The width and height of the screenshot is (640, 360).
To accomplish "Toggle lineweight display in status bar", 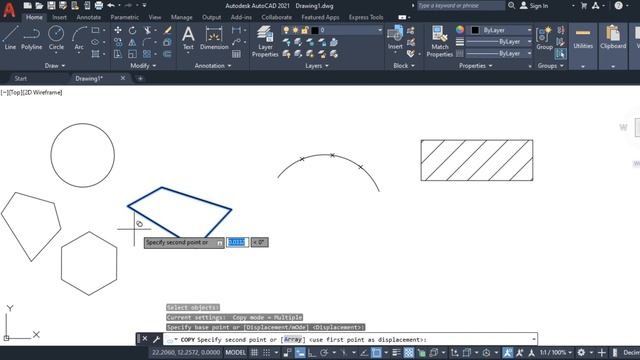I will [396, 353].
